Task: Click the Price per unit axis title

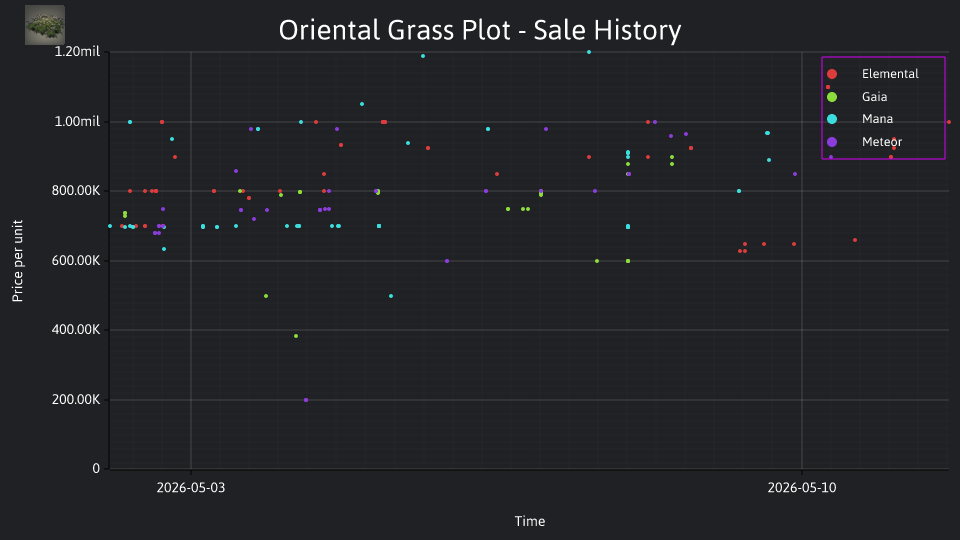Action: [x=18, y=261]
